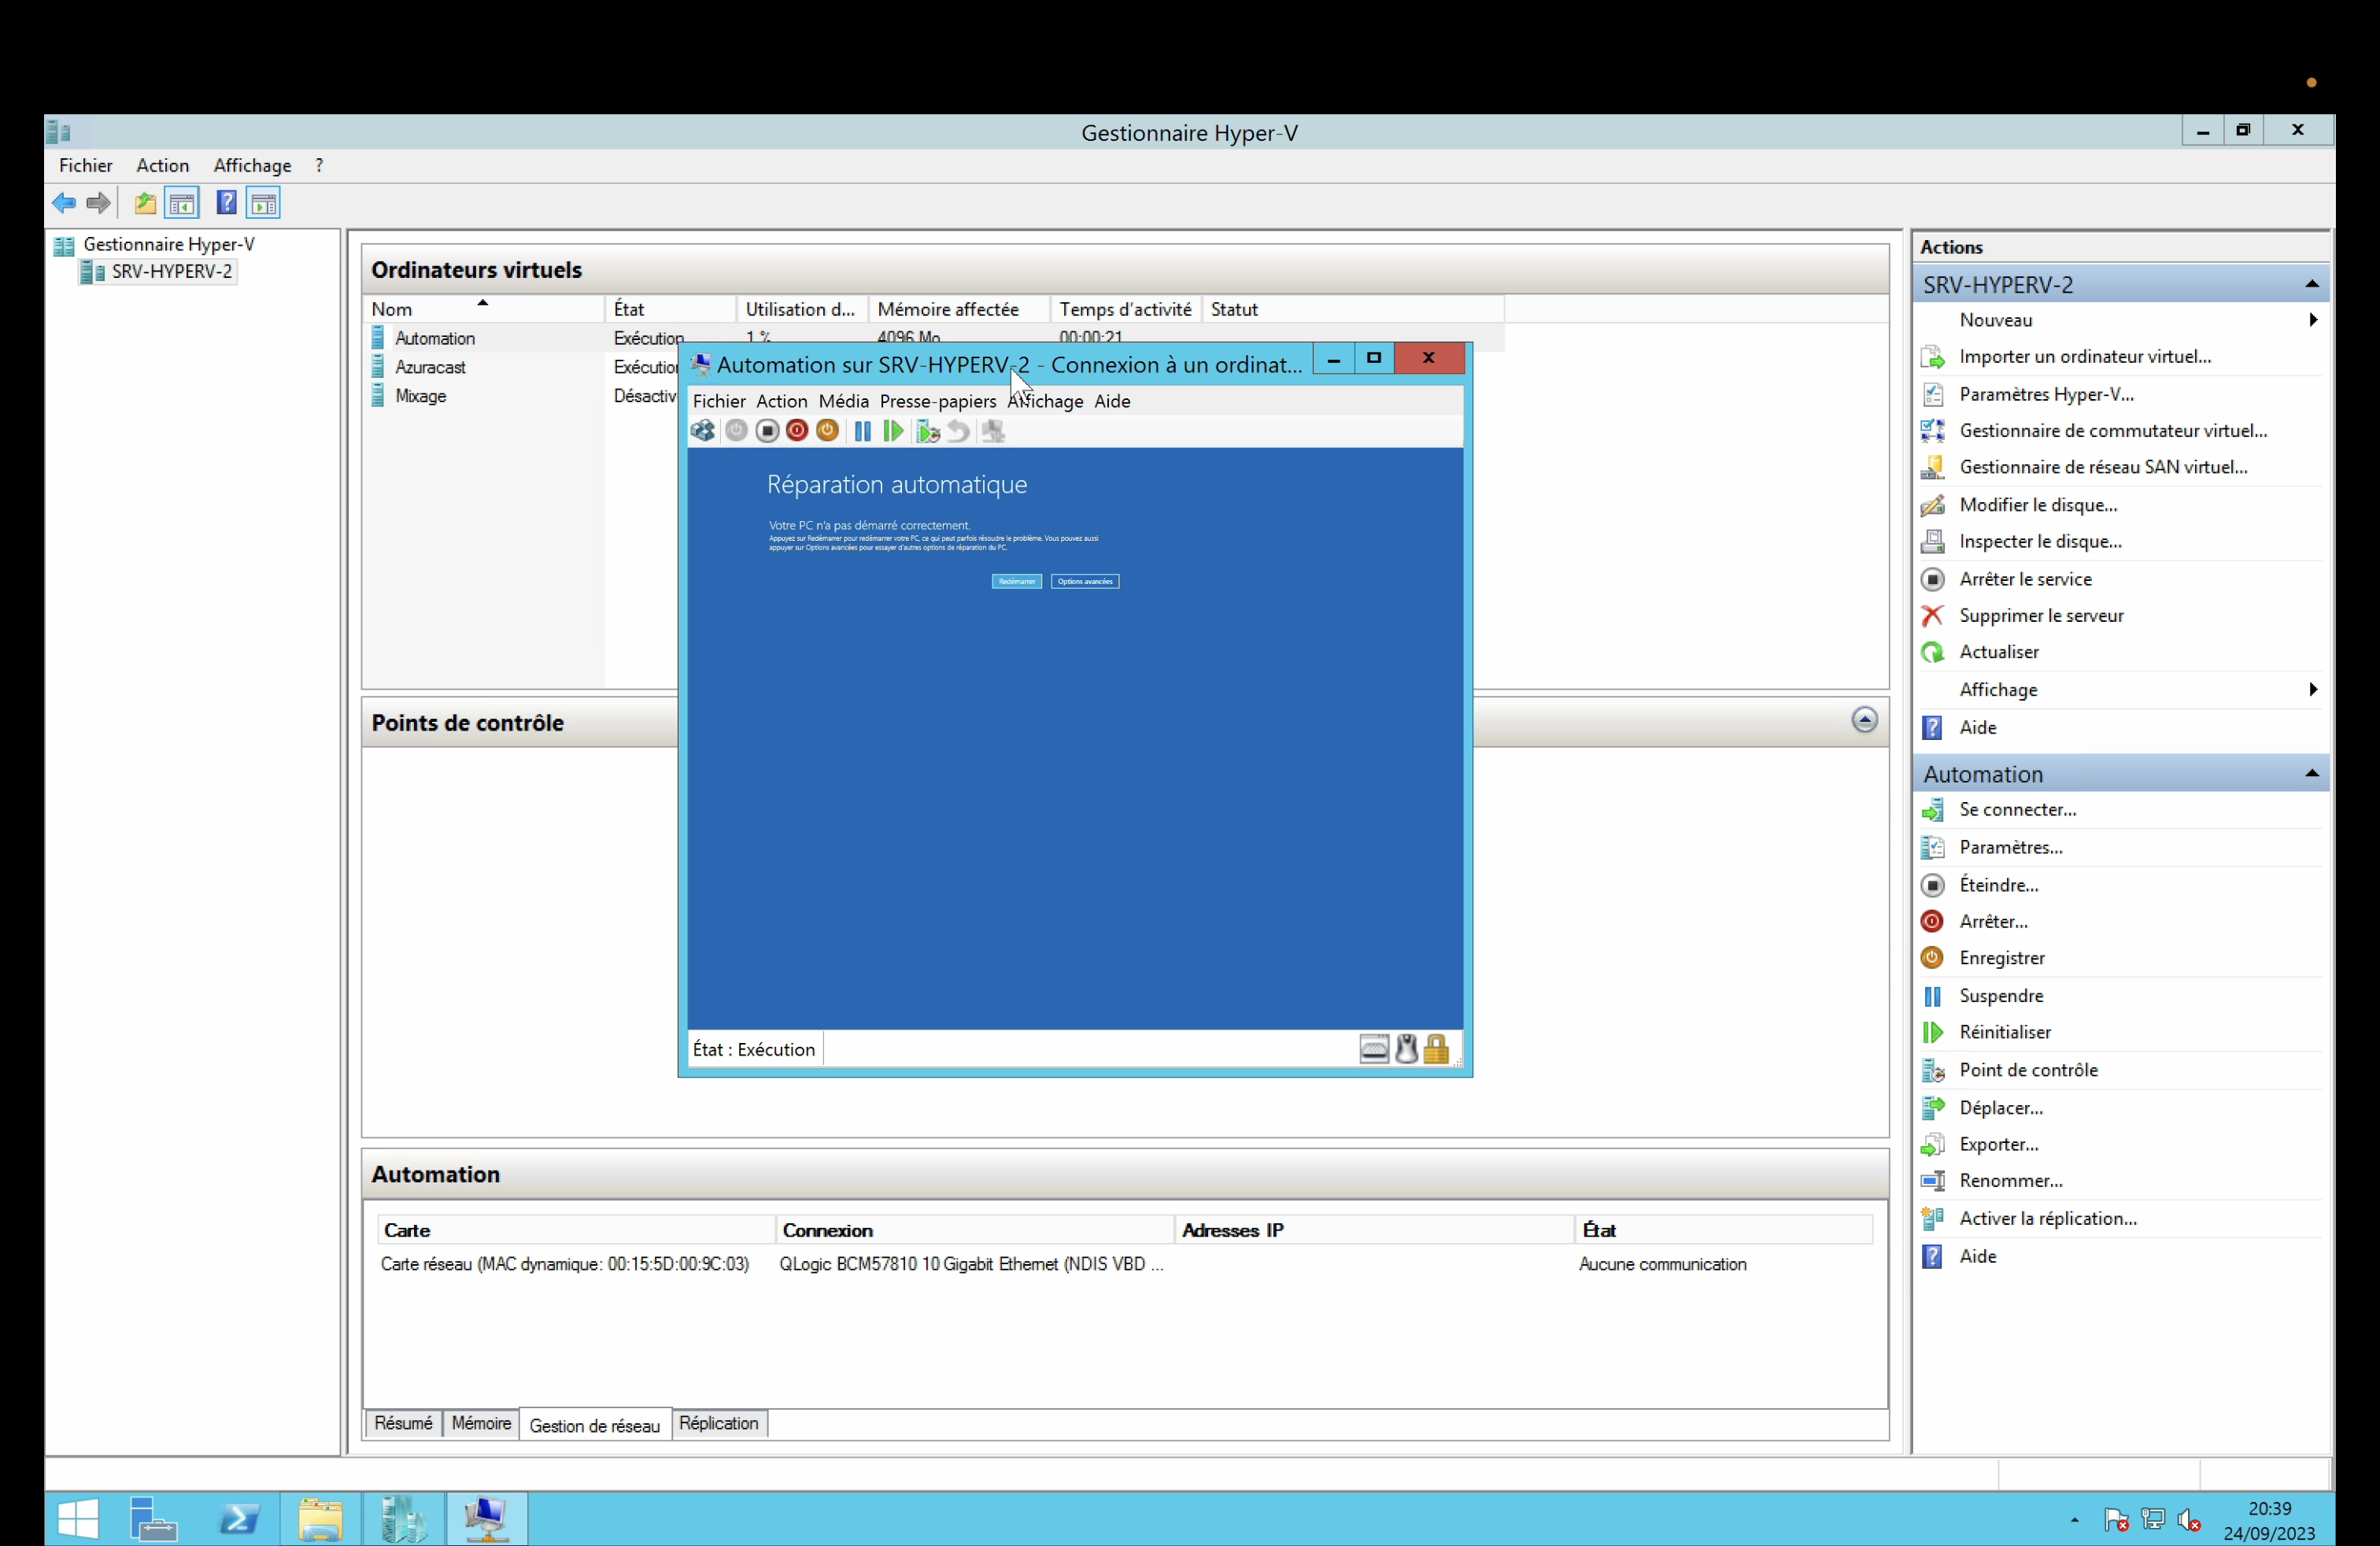
Task: Expand the Nouveau submenu arrow
Action: (x=2312, y=320)
